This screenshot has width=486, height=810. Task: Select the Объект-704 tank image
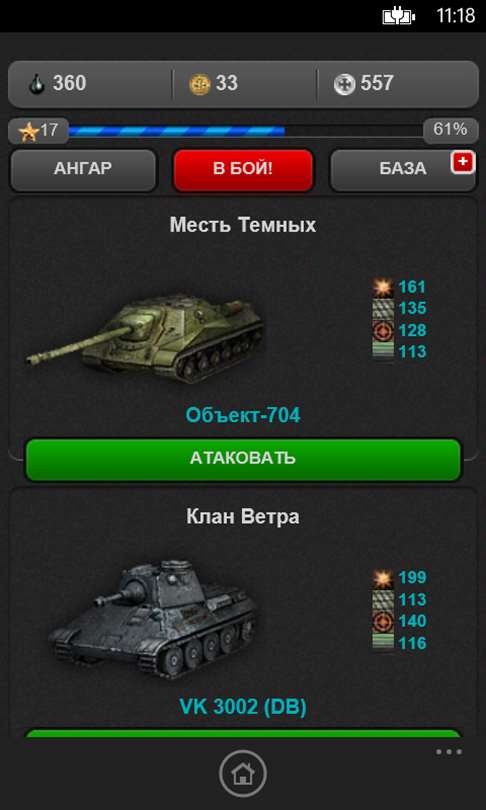[146, 337]
